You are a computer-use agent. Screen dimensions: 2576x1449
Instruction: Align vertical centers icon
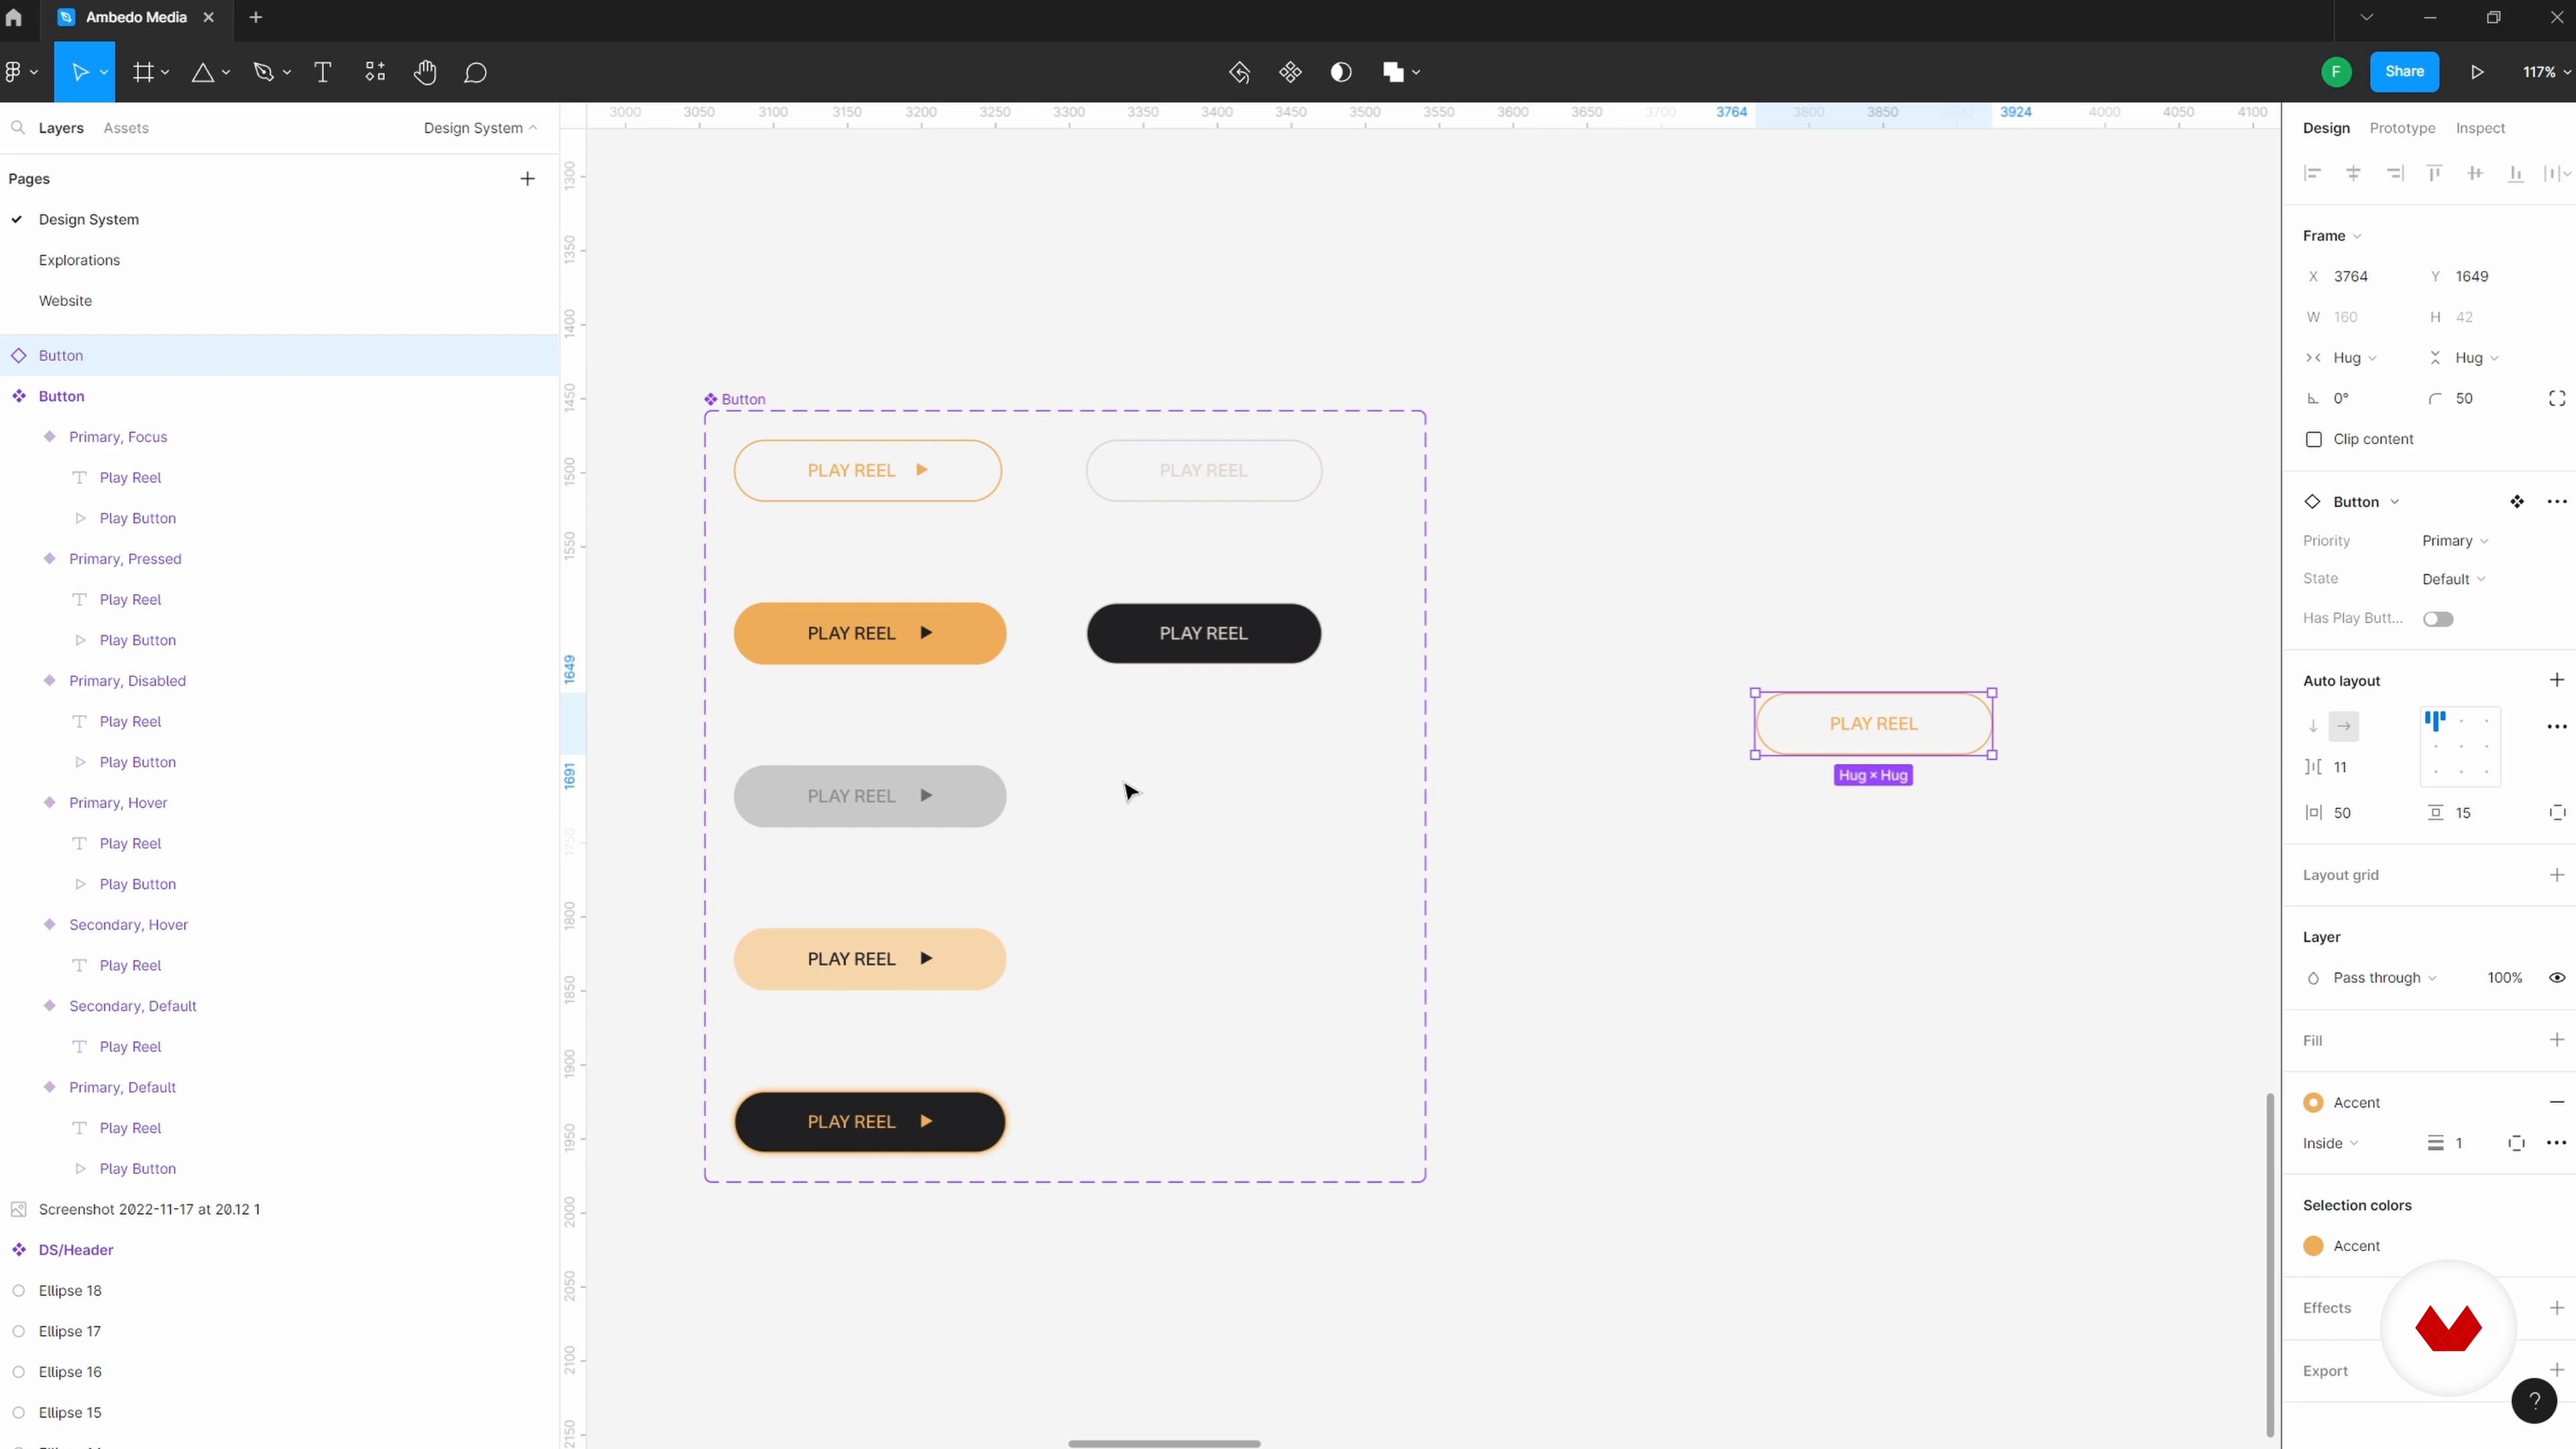[2475, 174]
